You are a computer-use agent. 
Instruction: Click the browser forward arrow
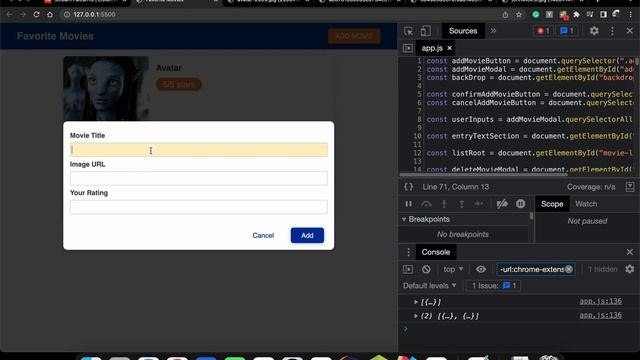pos(22,15)
